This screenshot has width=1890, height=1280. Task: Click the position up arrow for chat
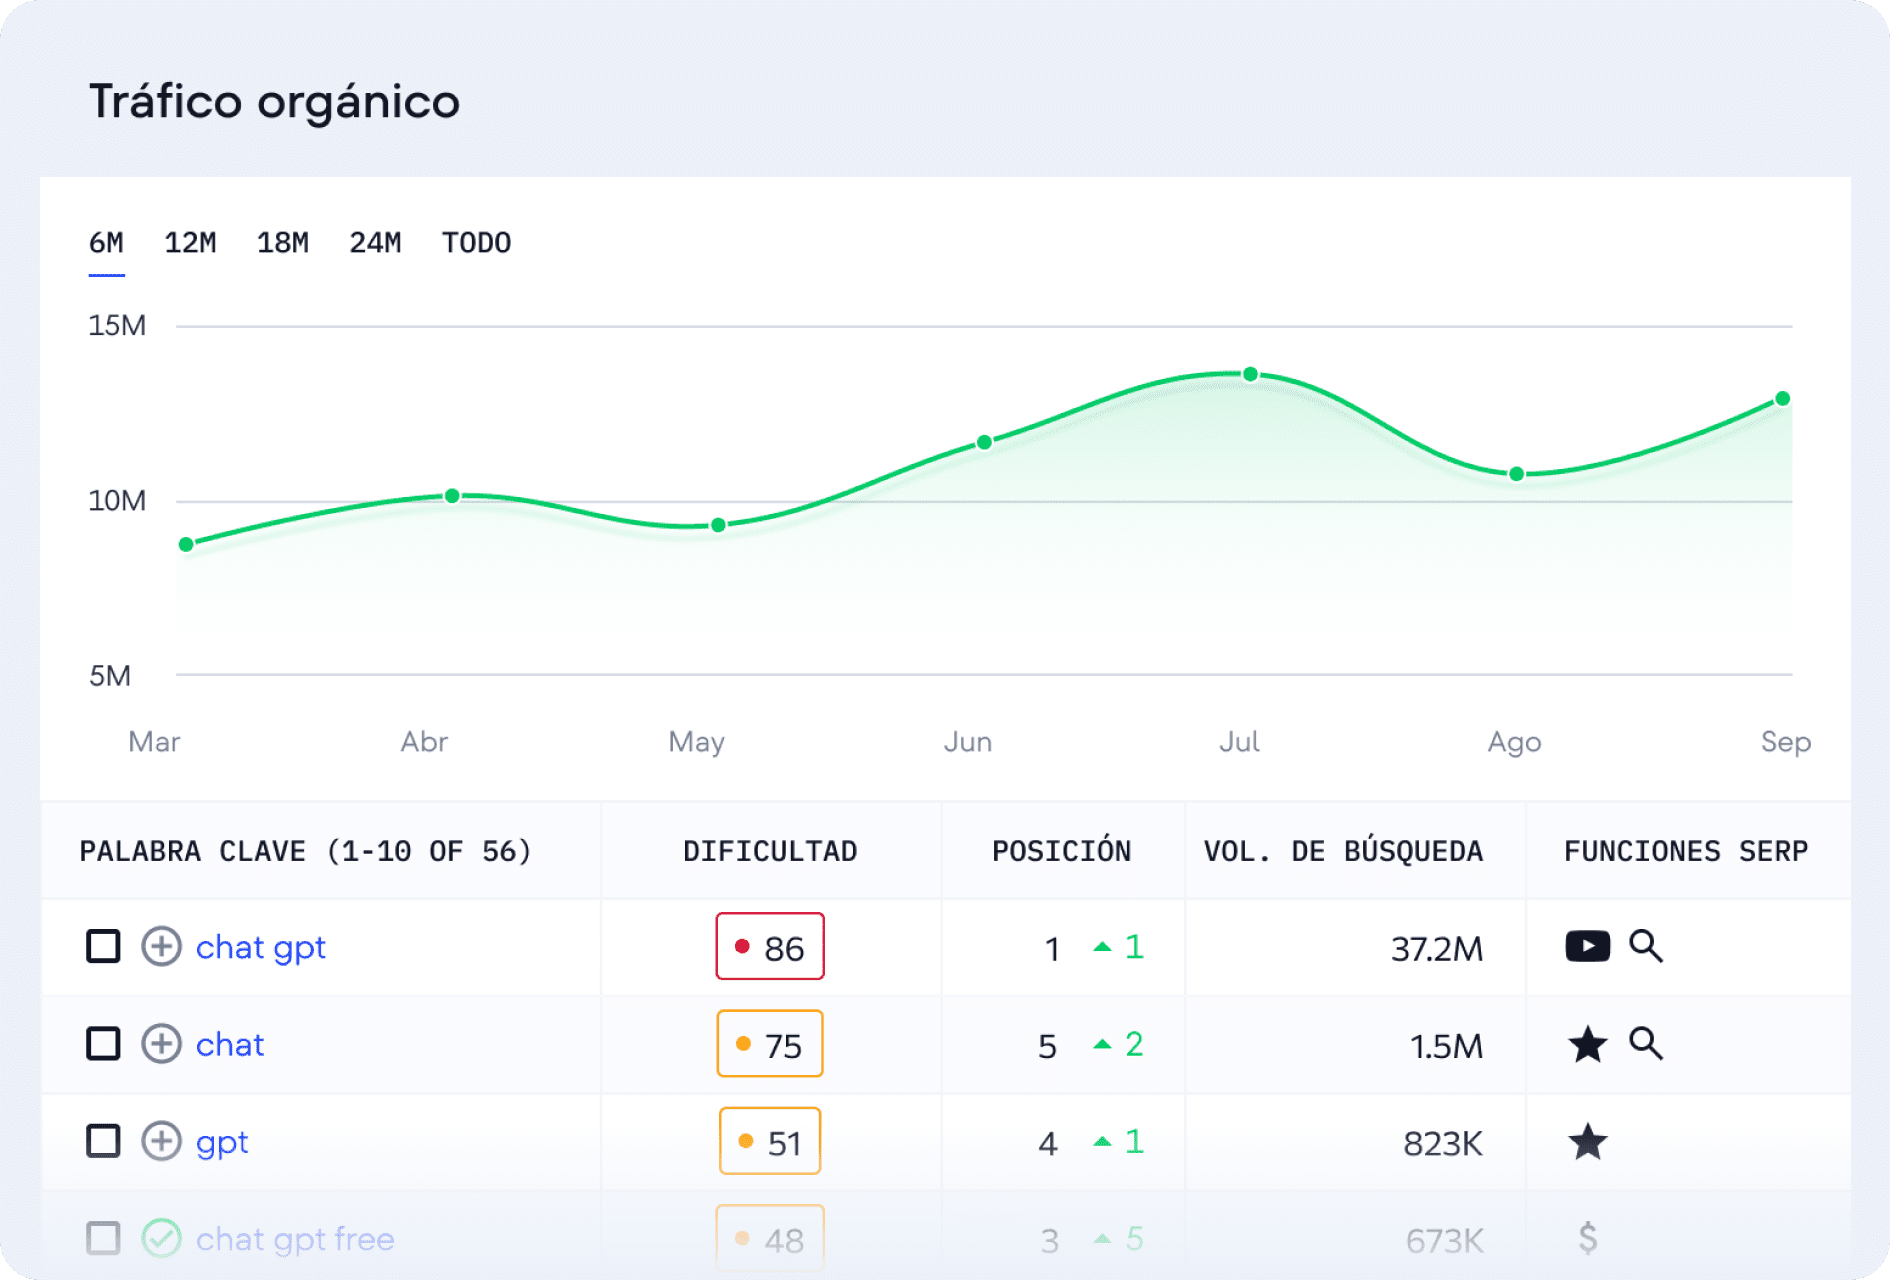pyautogui.click(x=1102, y=1044)
